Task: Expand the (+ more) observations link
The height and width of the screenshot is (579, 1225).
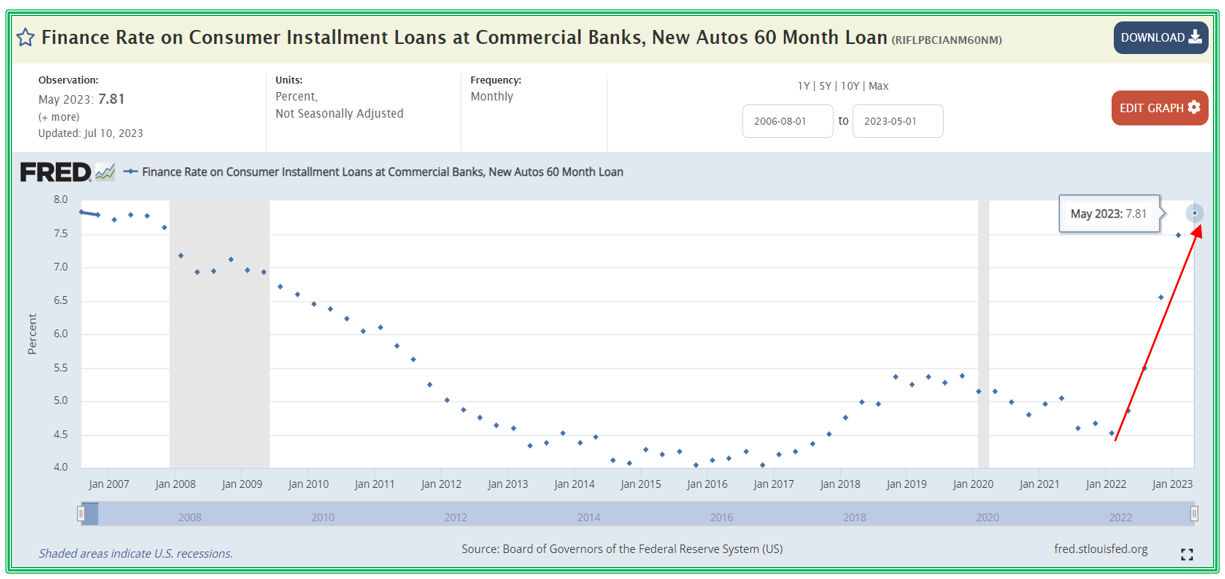Action: point(59,117)
